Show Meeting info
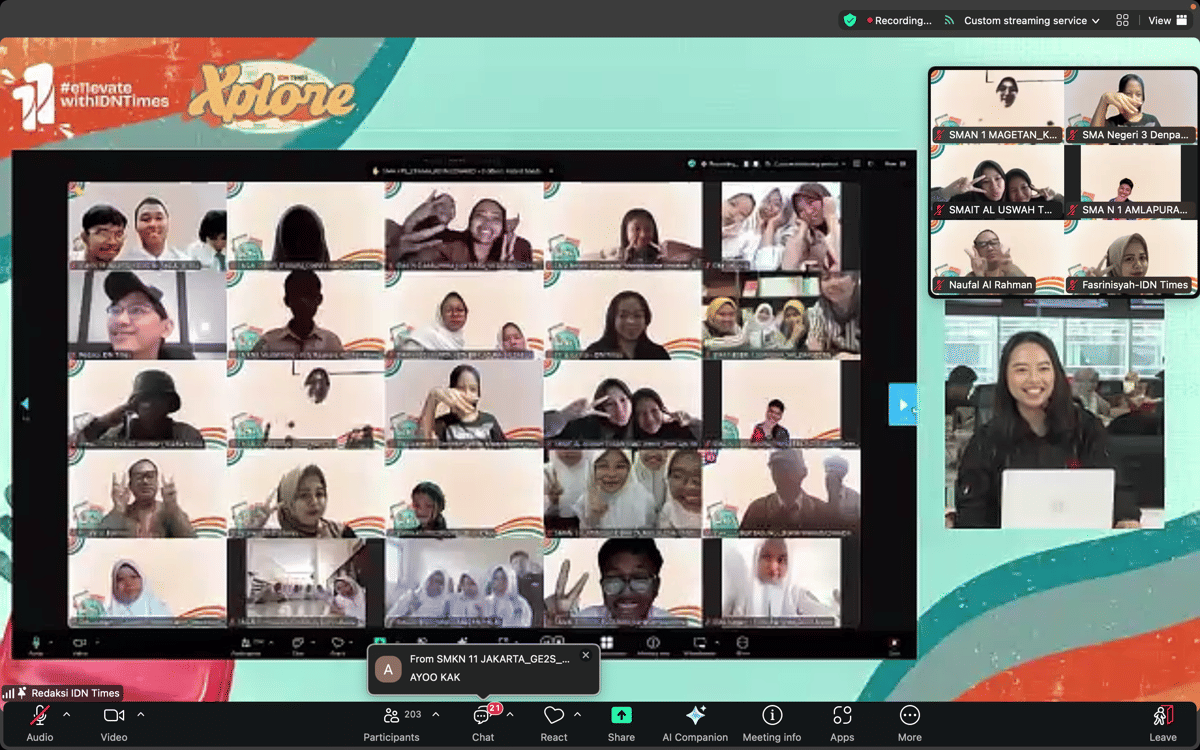The width and height of the screenshot is (1200, 750). [x=772, y=723]
